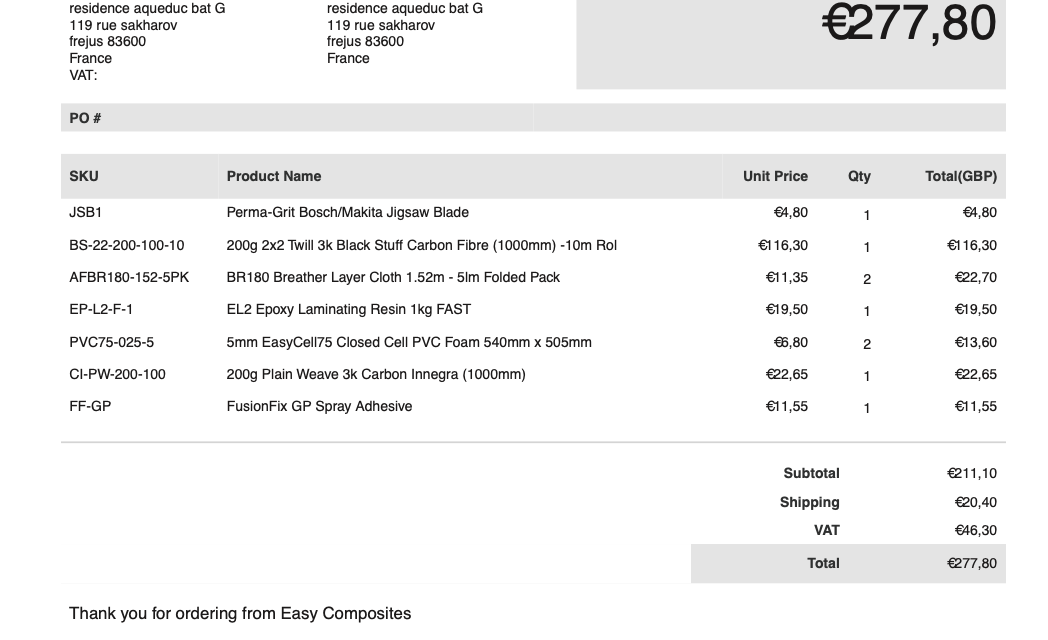Click the Total label in the summary
This screenshot has height=640, width=1048.
click(823, 563)
